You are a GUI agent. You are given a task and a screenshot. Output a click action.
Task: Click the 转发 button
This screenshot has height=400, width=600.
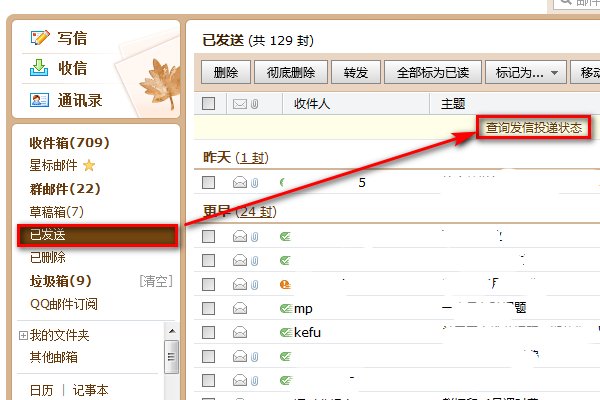pos(356,72)
